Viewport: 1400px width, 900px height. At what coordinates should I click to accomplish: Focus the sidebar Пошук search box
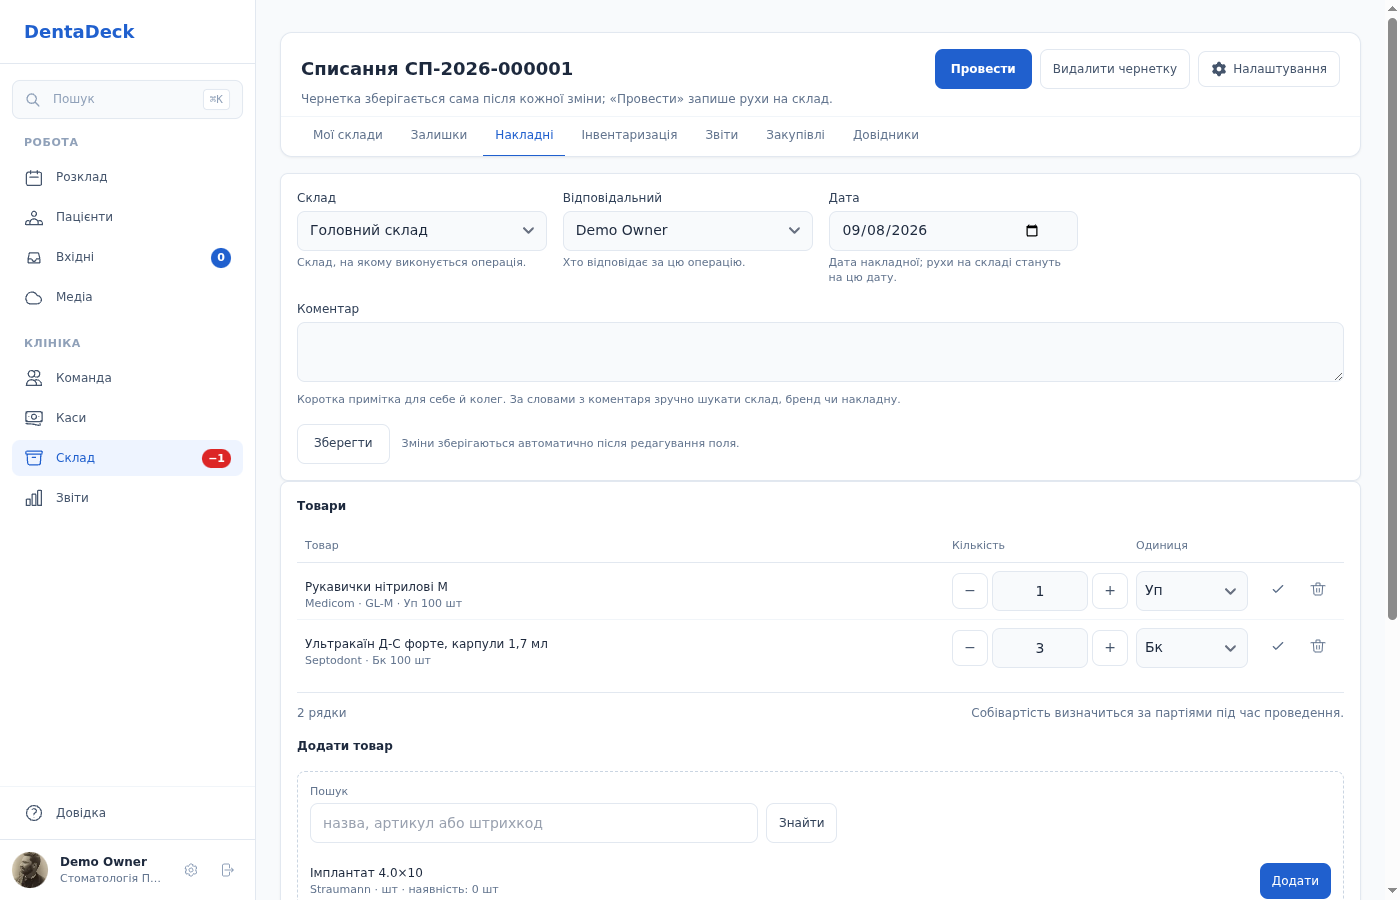pos(127,99)
